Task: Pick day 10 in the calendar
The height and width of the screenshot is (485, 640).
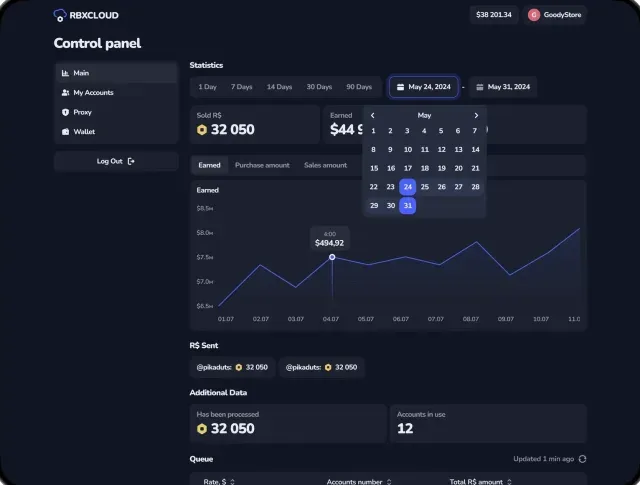Action: 408,150
